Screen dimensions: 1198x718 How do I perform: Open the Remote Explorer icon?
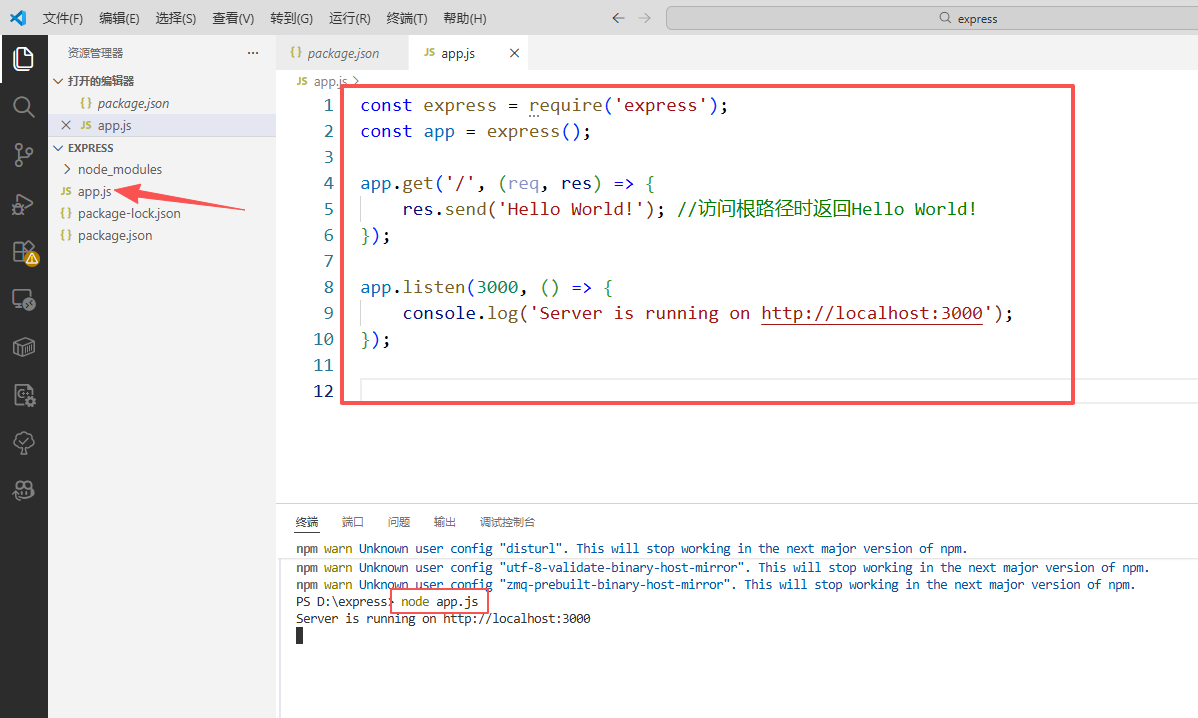(23, 299)
